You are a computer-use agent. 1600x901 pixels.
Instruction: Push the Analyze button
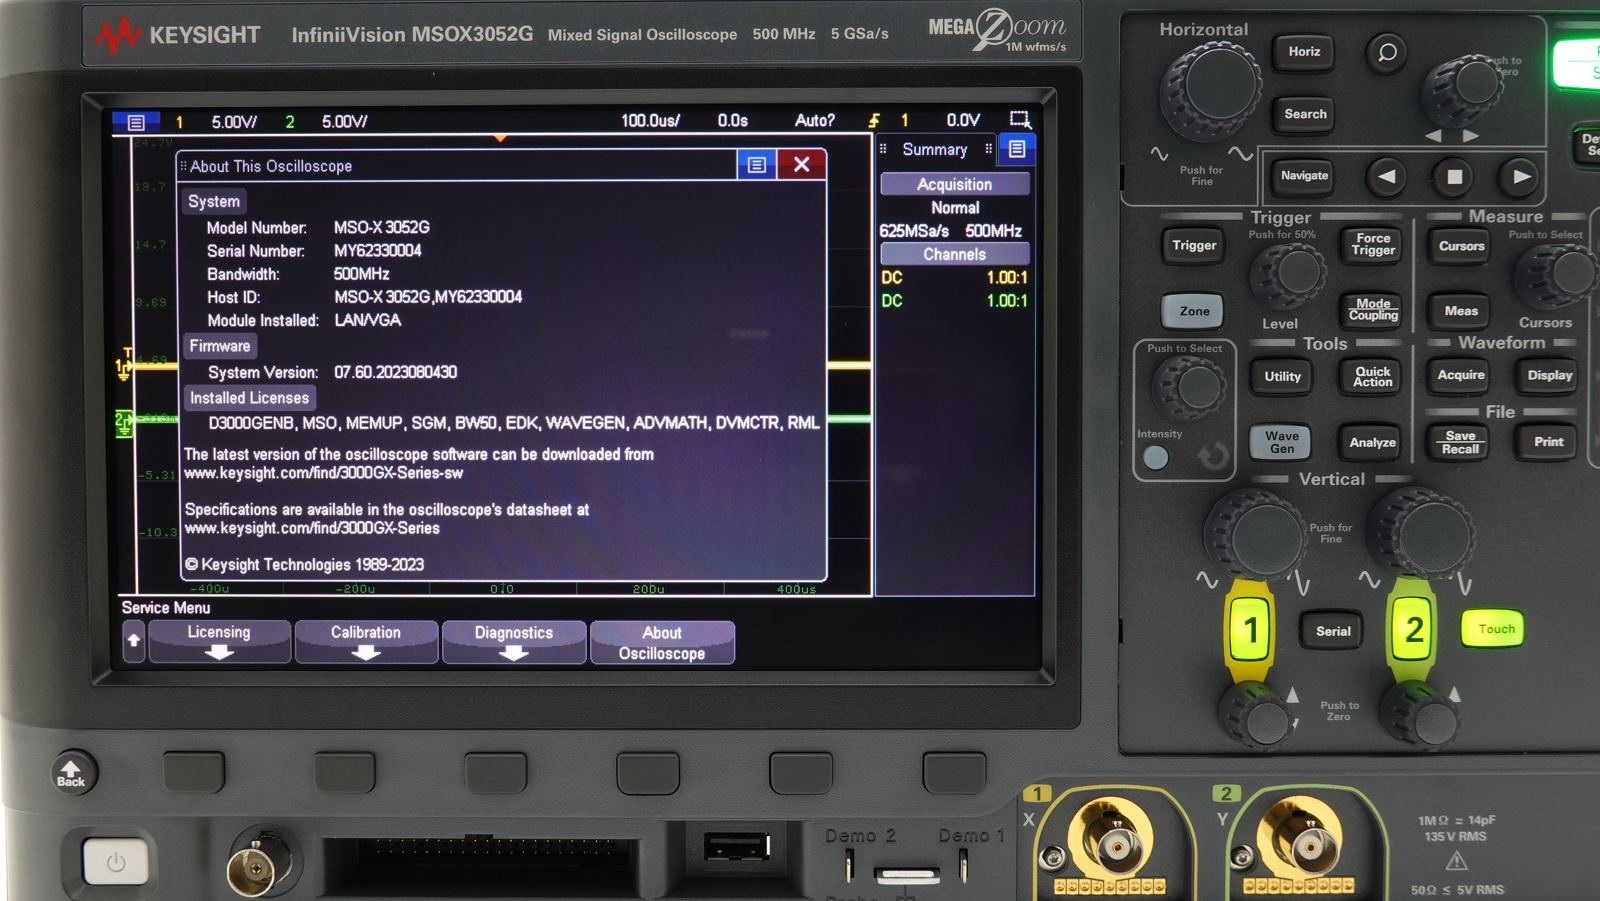pos(1373,443)
